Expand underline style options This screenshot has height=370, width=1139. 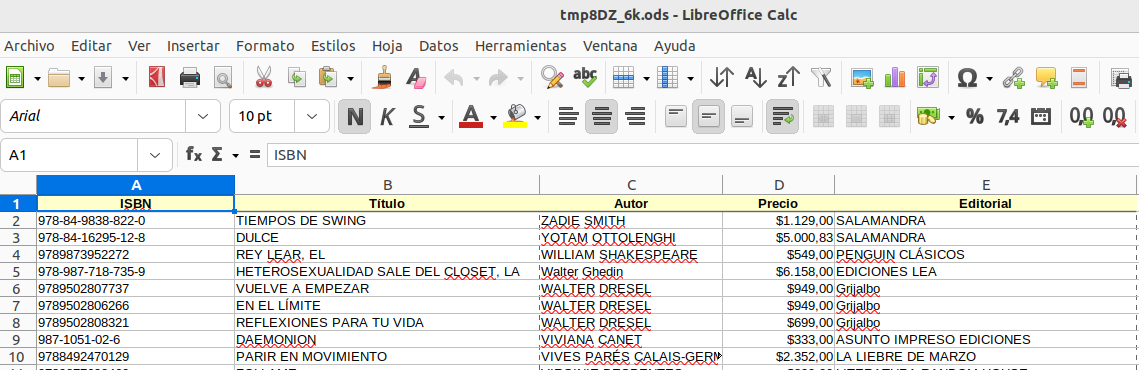click(441, 117)
